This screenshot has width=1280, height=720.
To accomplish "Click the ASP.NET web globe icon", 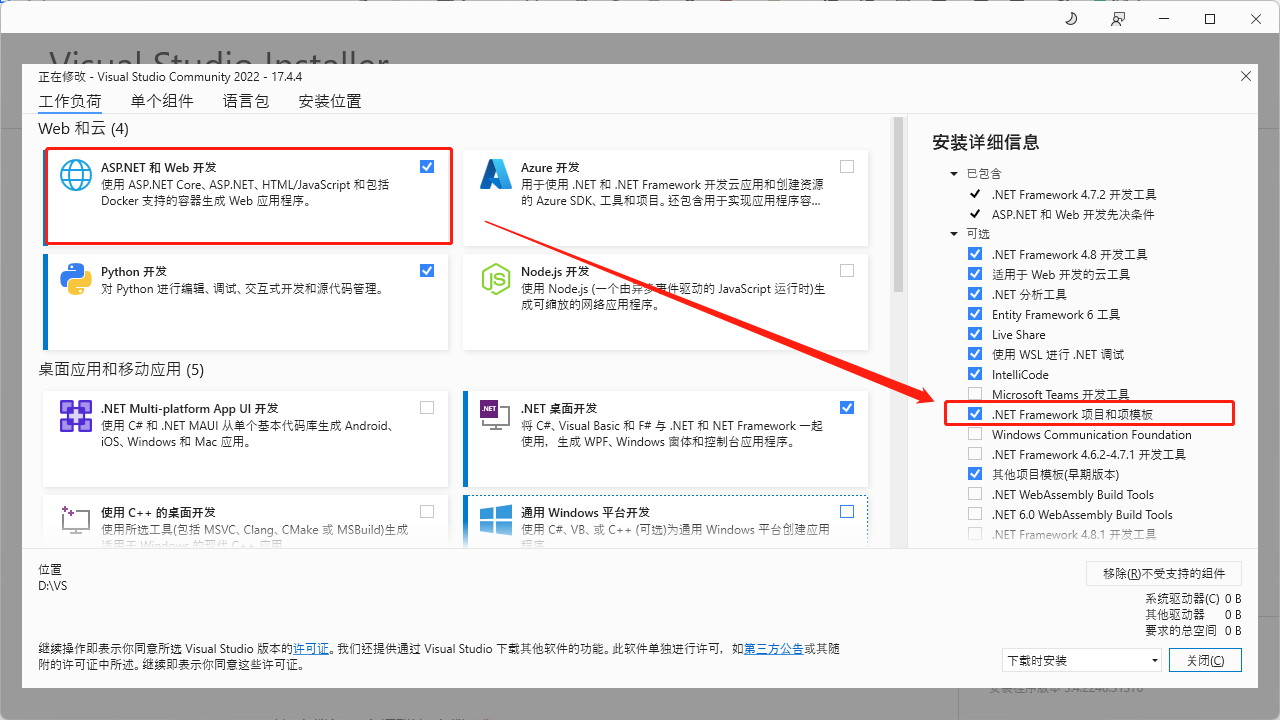I will tap(76, 174).
